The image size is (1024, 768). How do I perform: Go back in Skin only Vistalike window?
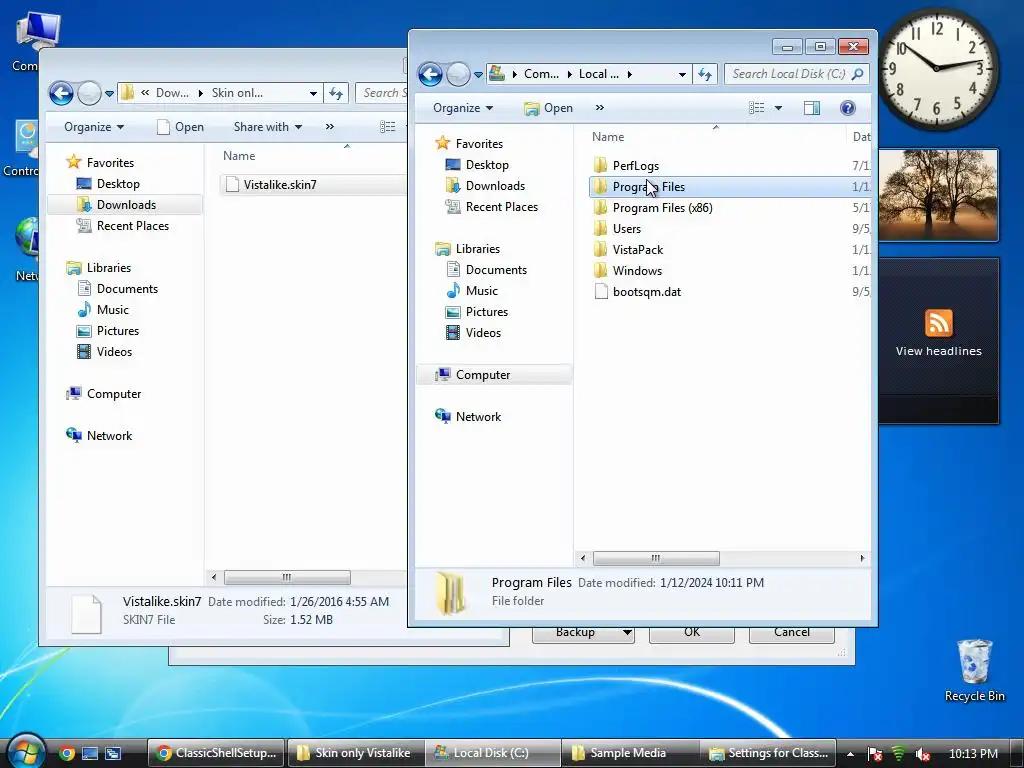(x=61, y=93)
